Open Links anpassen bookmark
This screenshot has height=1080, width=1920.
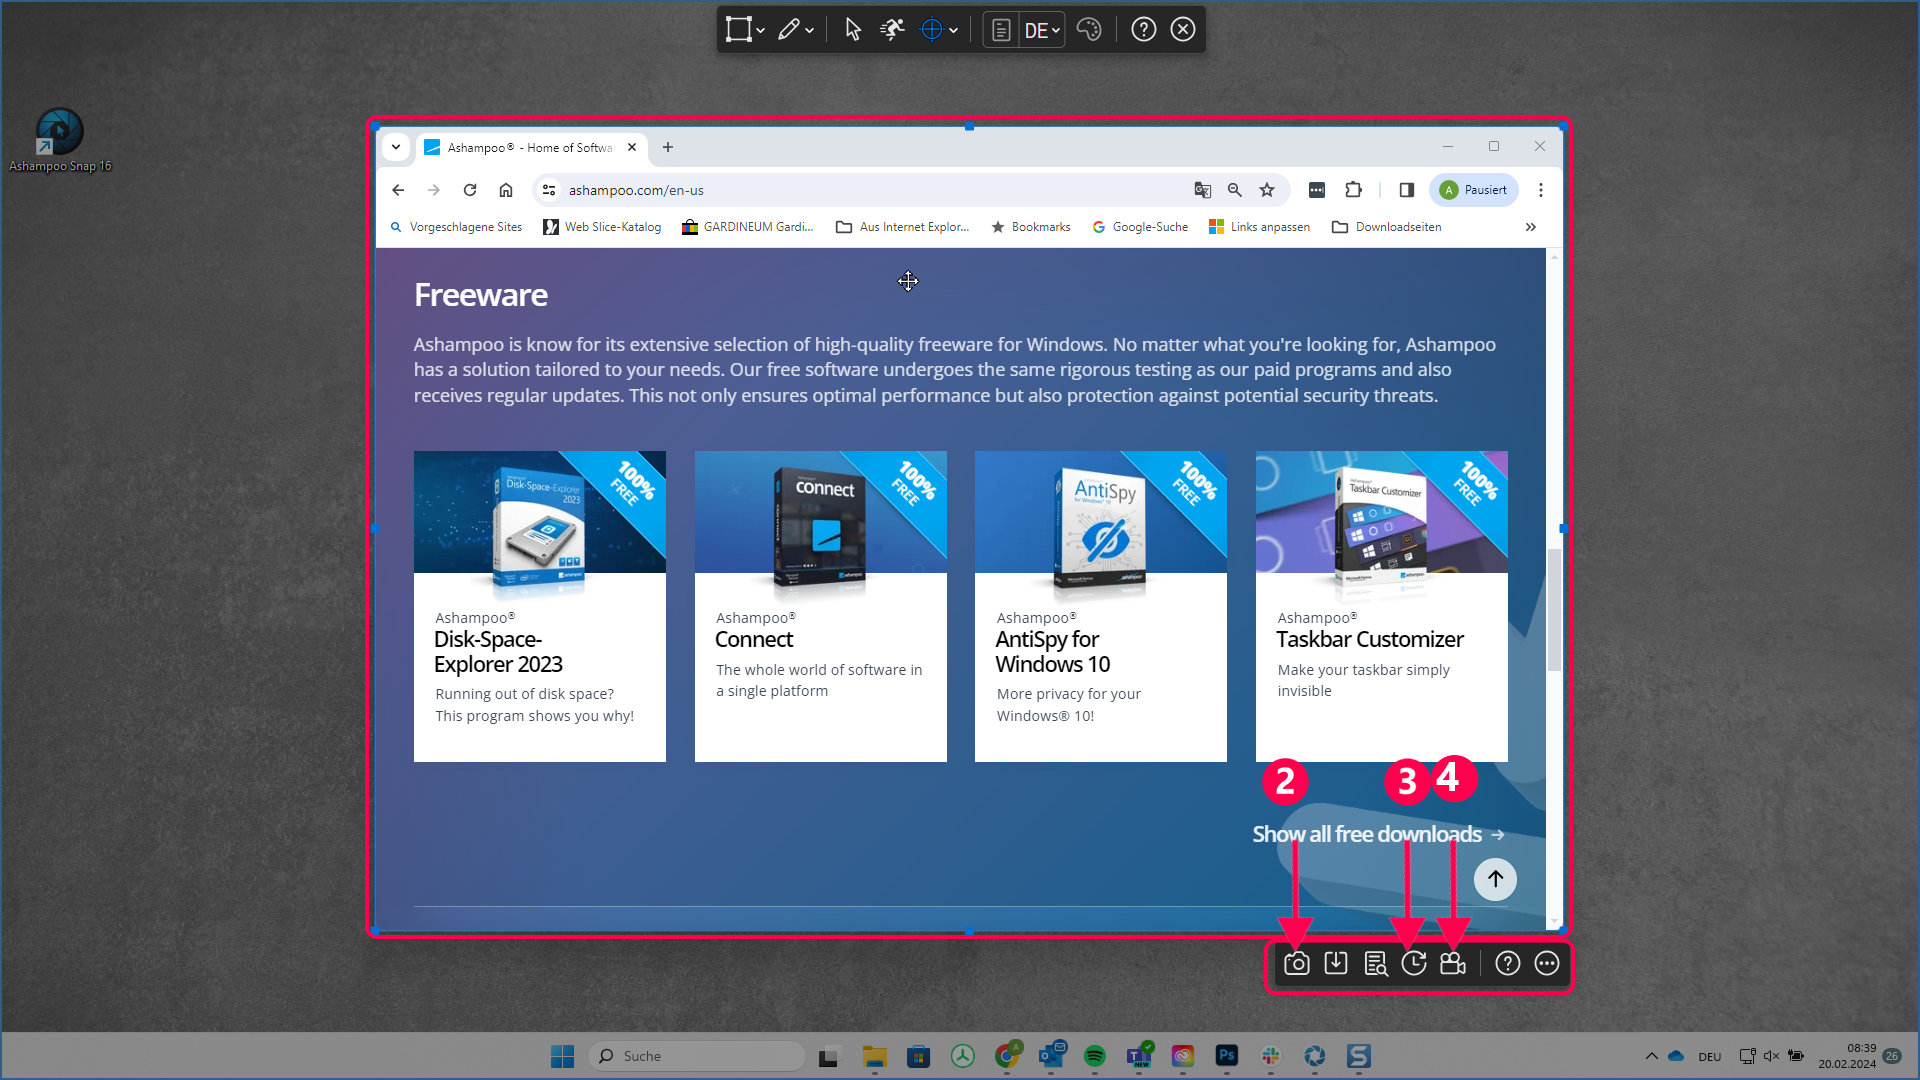click(x=1259, y=227)
